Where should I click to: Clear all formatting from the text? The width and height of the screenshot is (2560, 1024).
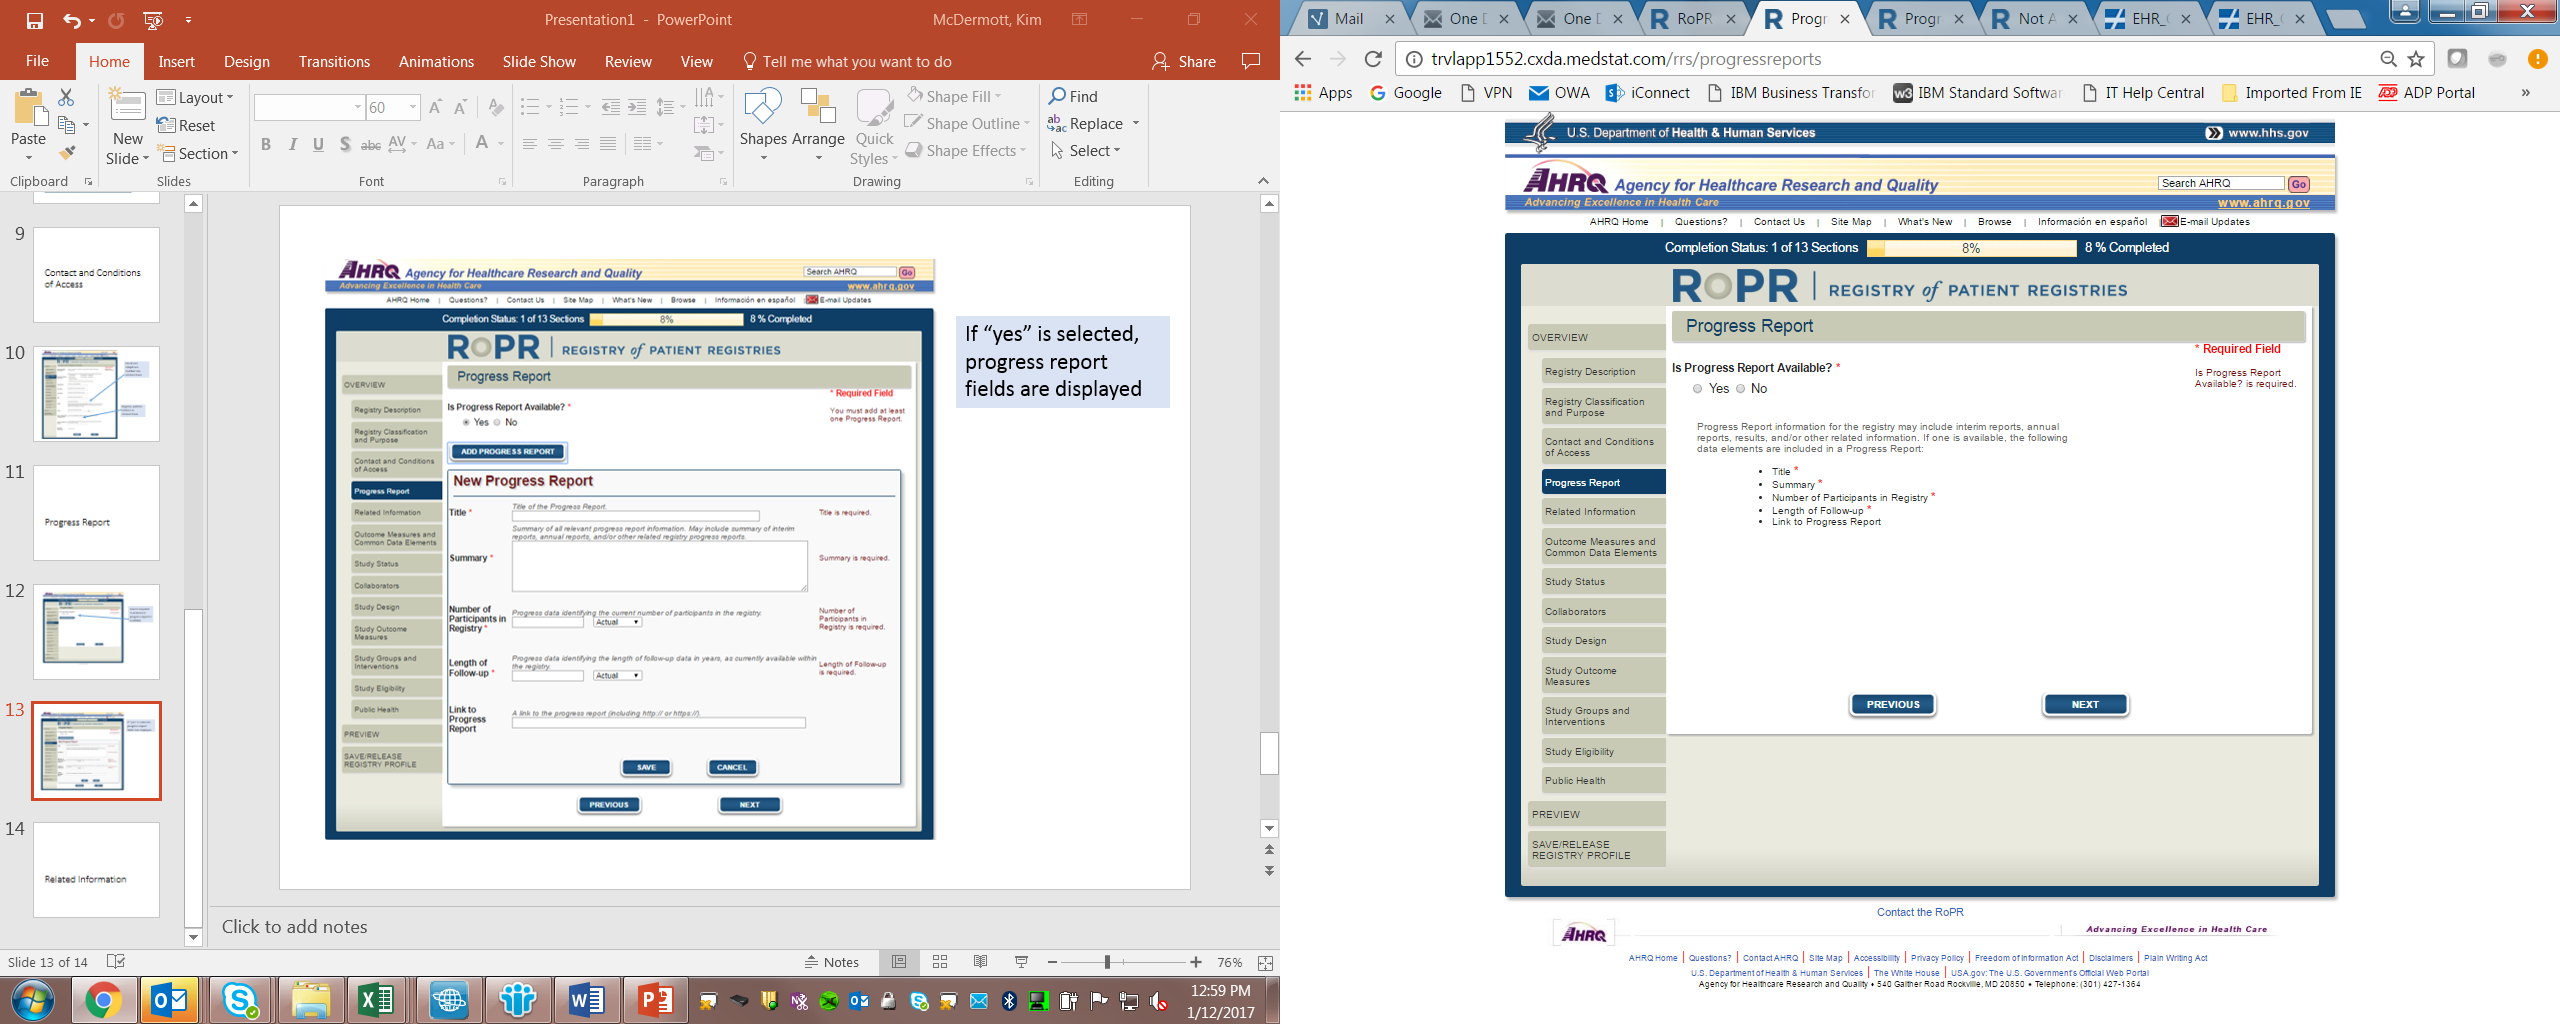[x=496, y=107]
